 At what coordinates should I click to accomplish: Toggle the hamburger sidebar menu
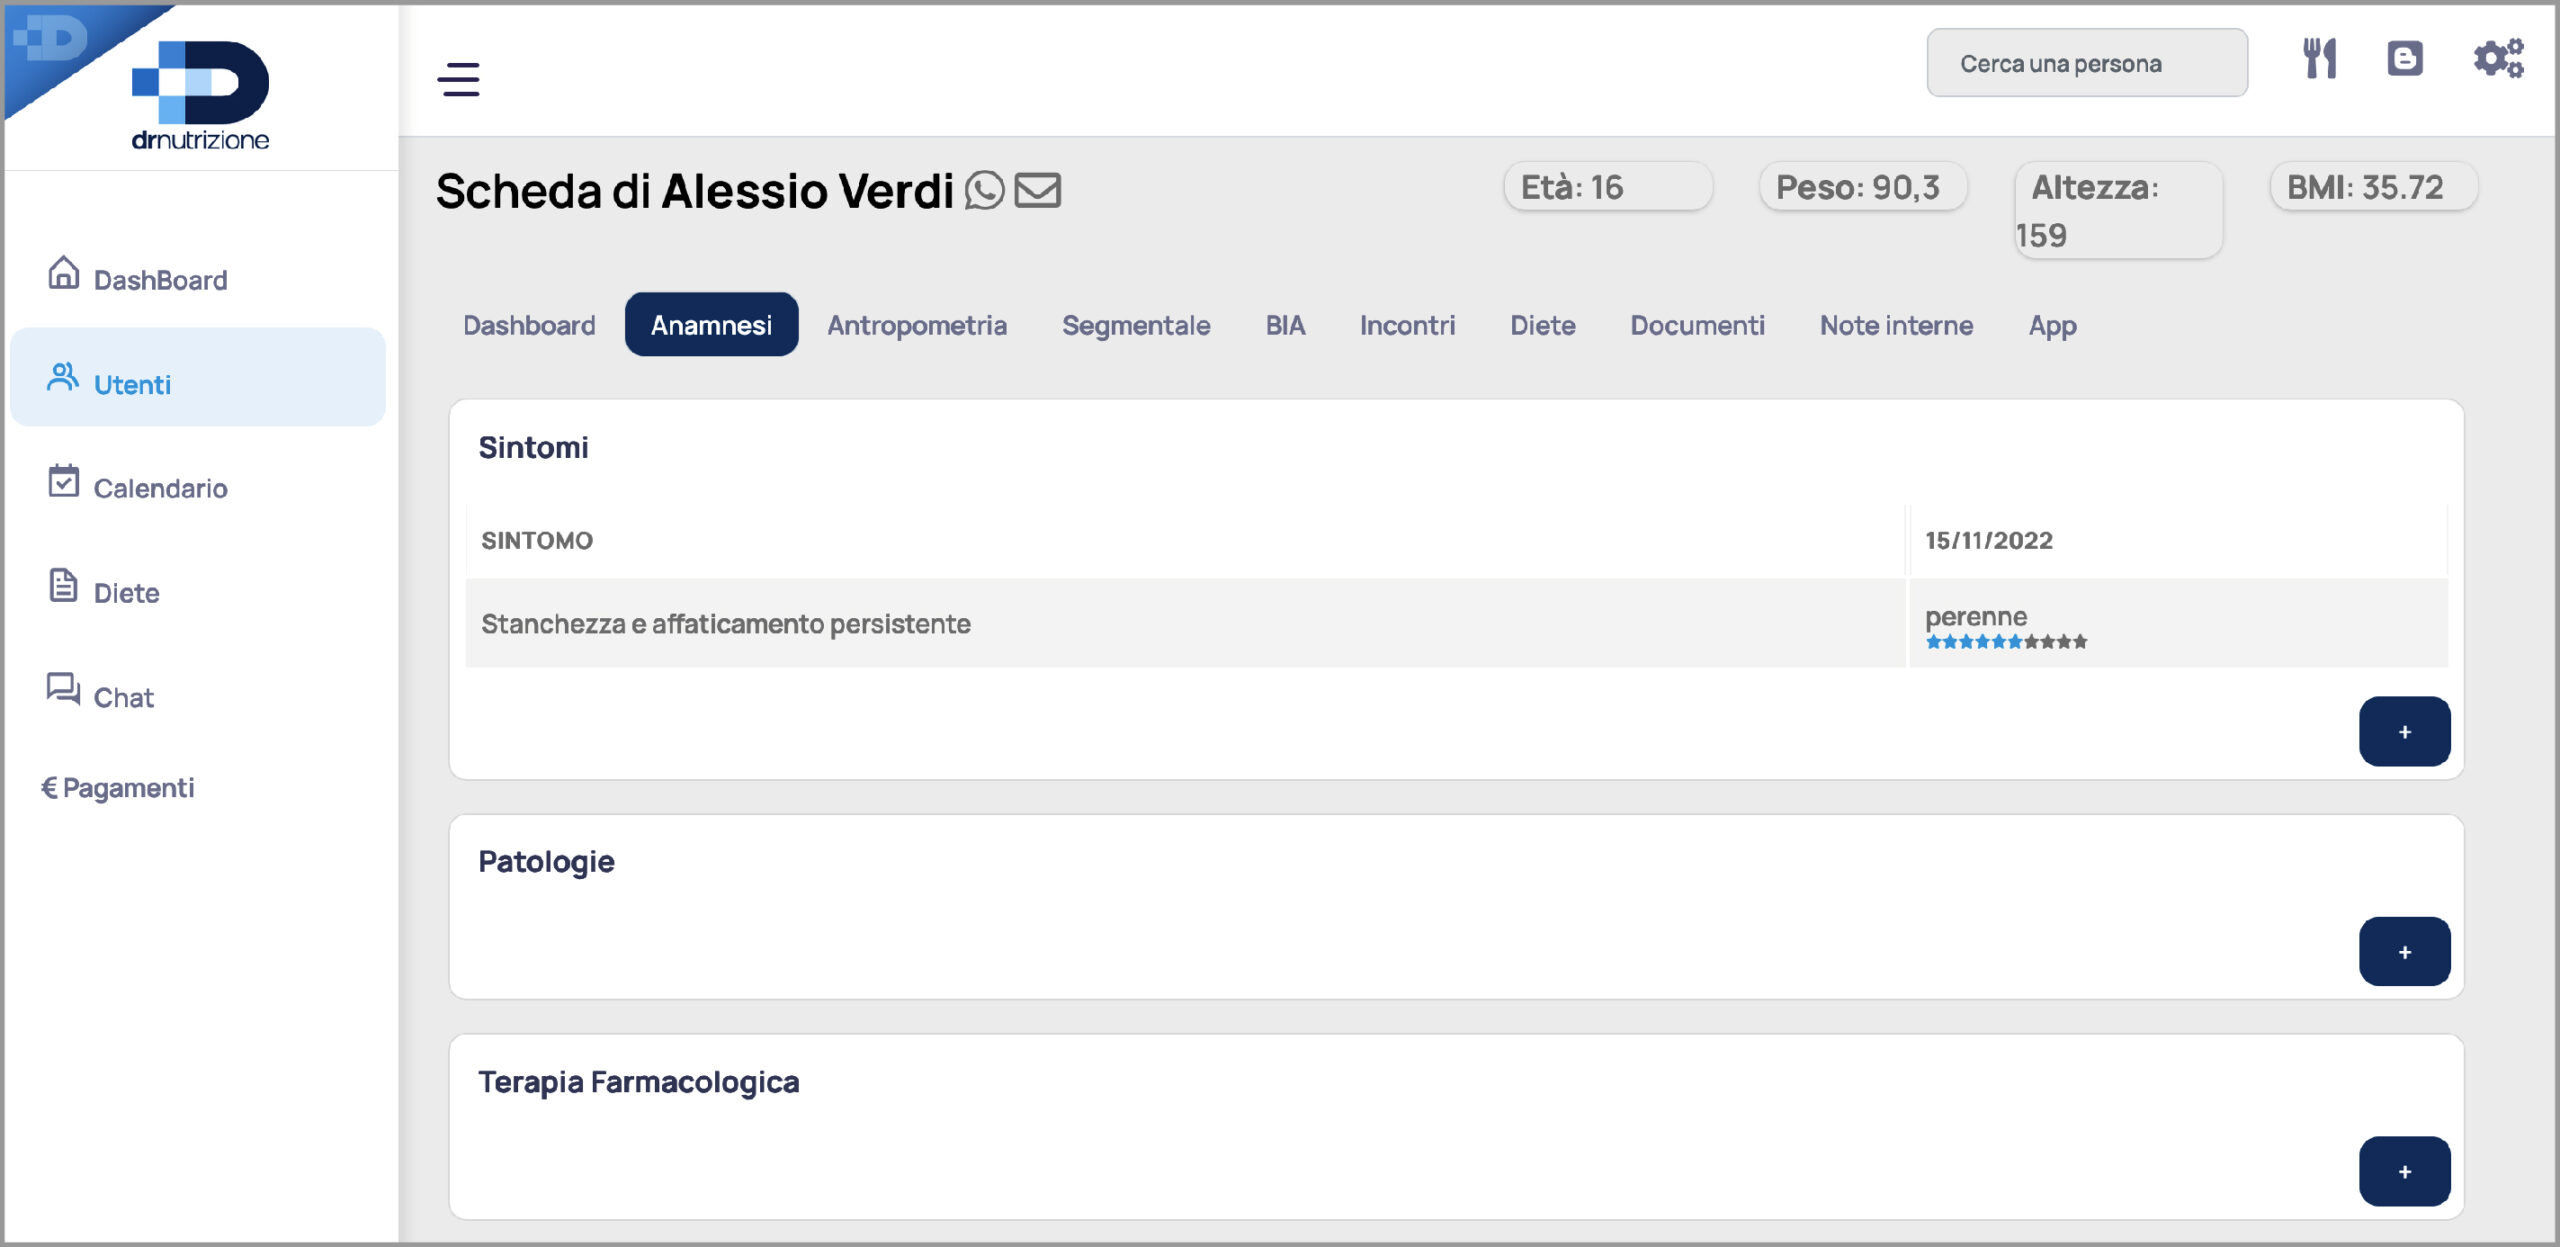pyautogui.click(x=459, y=79)
